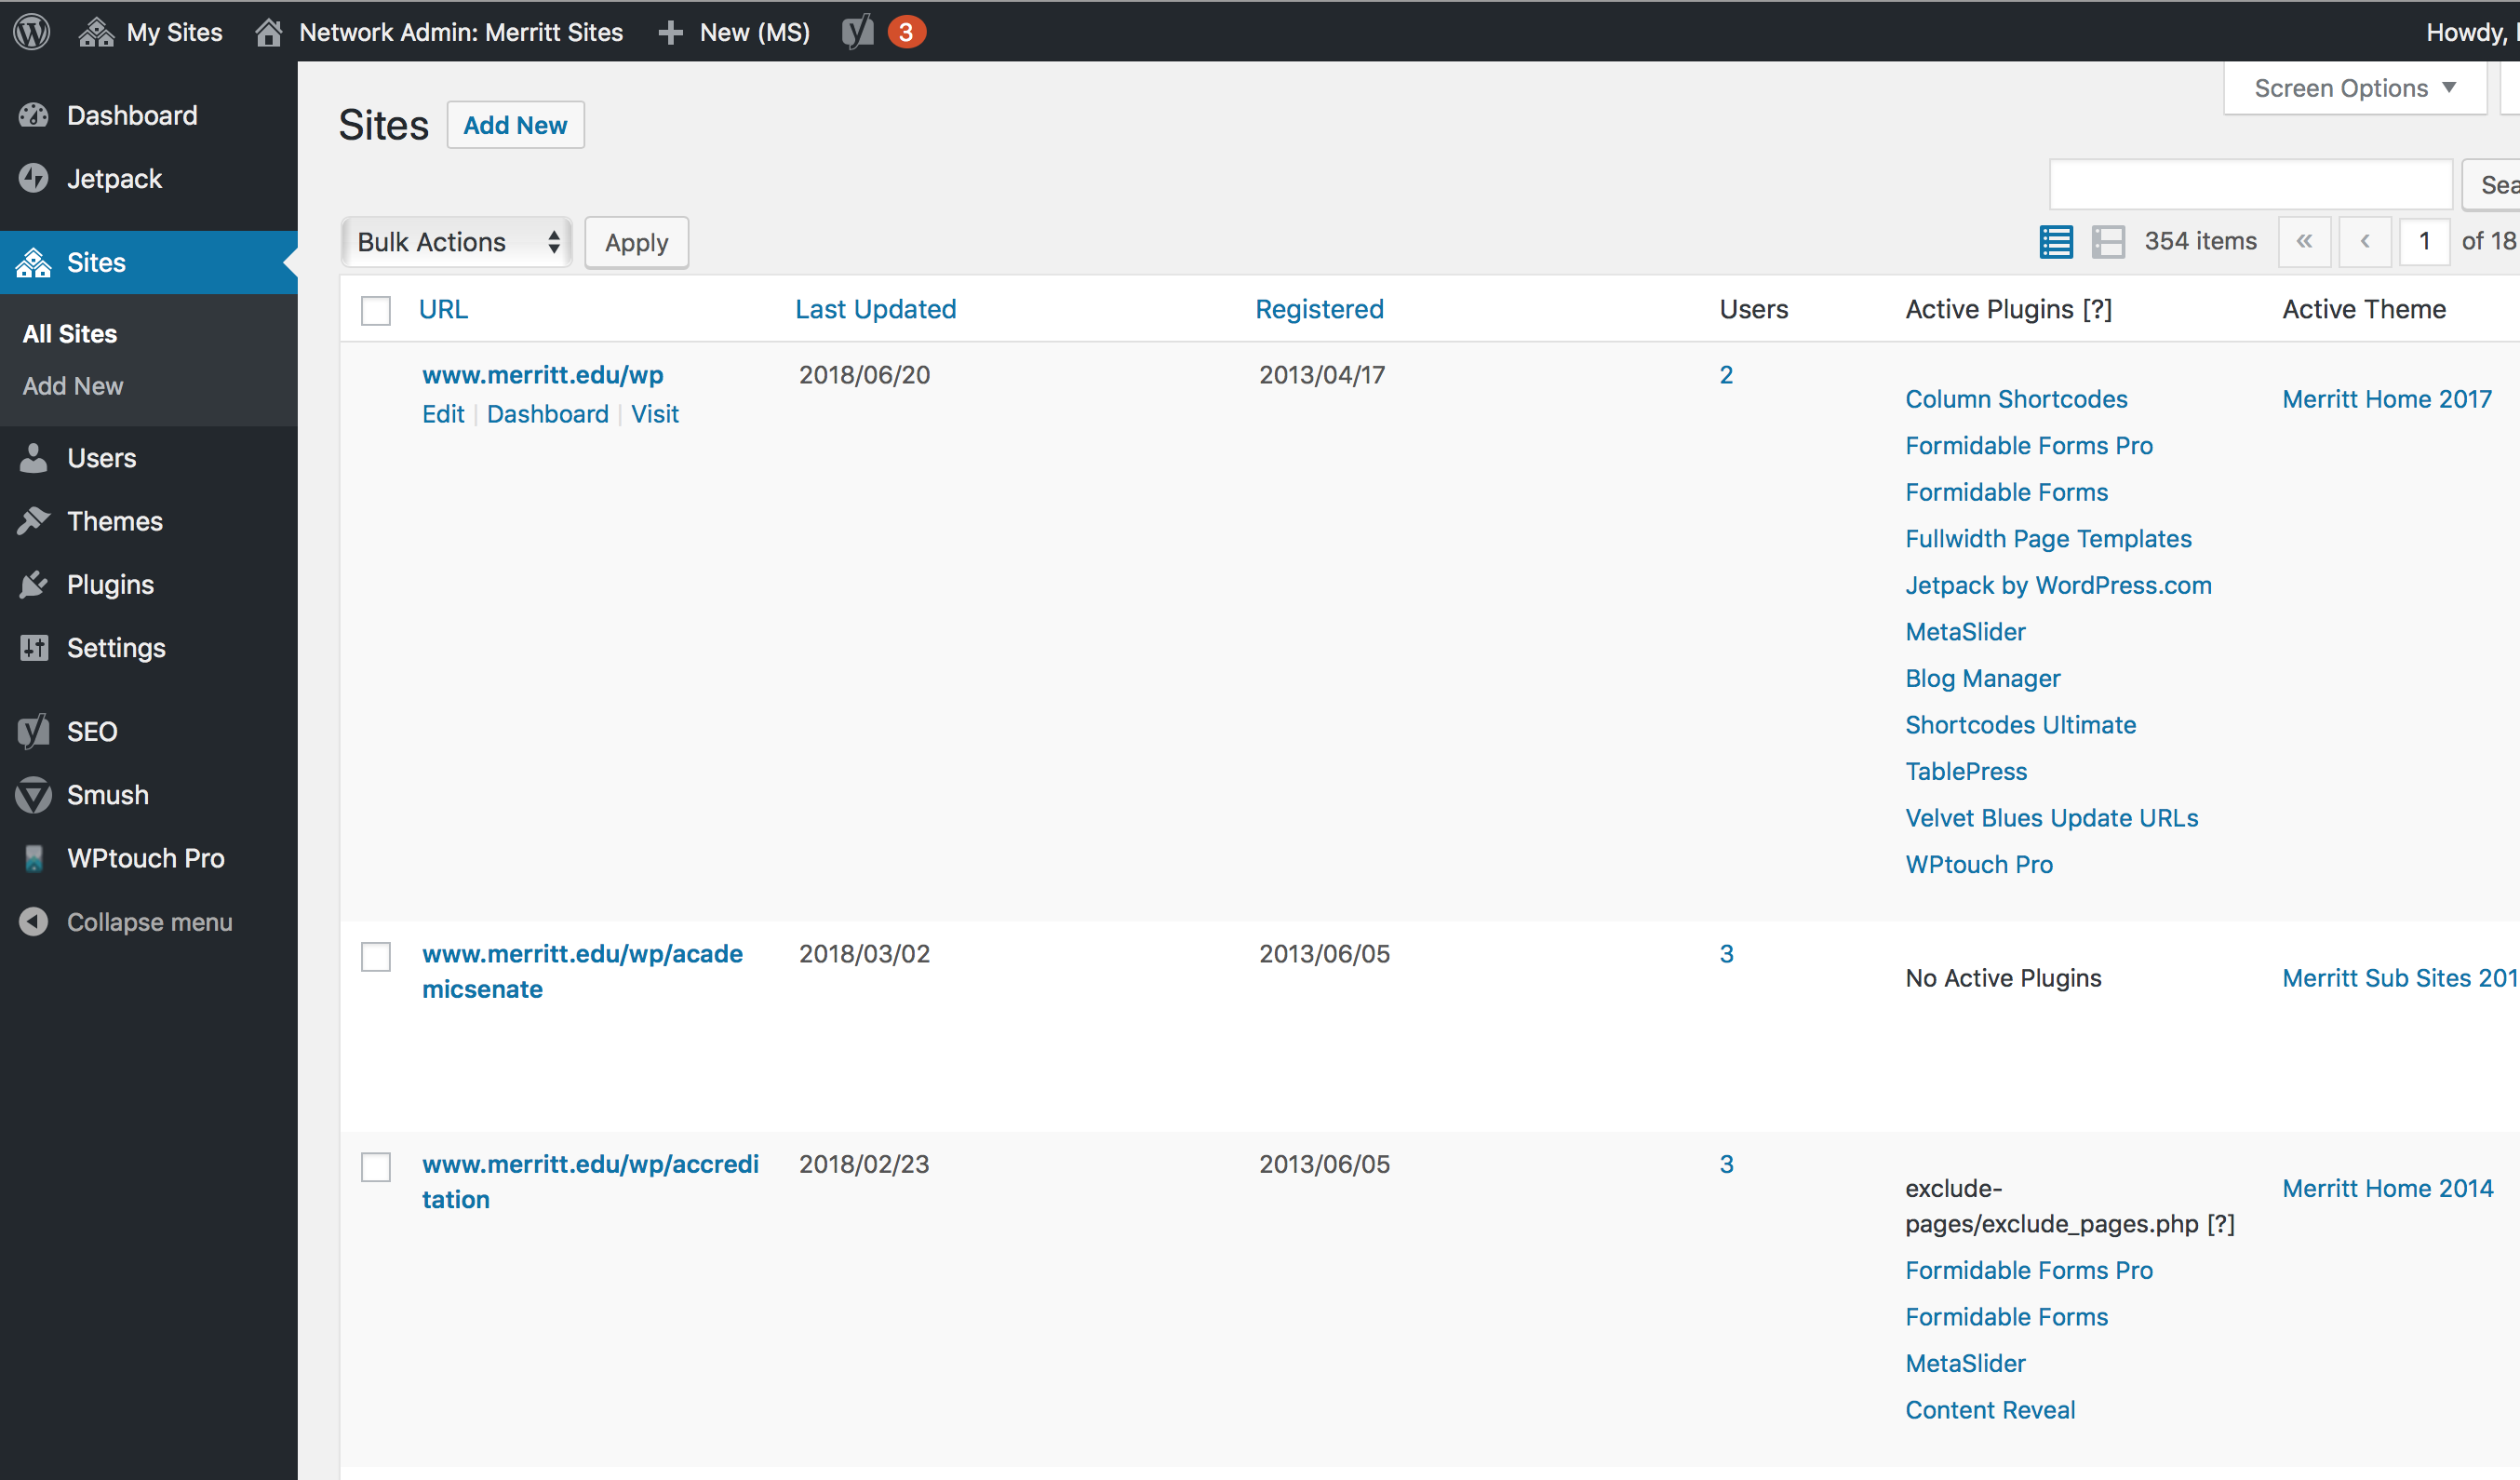
Task: Click users count 3 for academicsenate
Action: click(x=1726, y=954)
